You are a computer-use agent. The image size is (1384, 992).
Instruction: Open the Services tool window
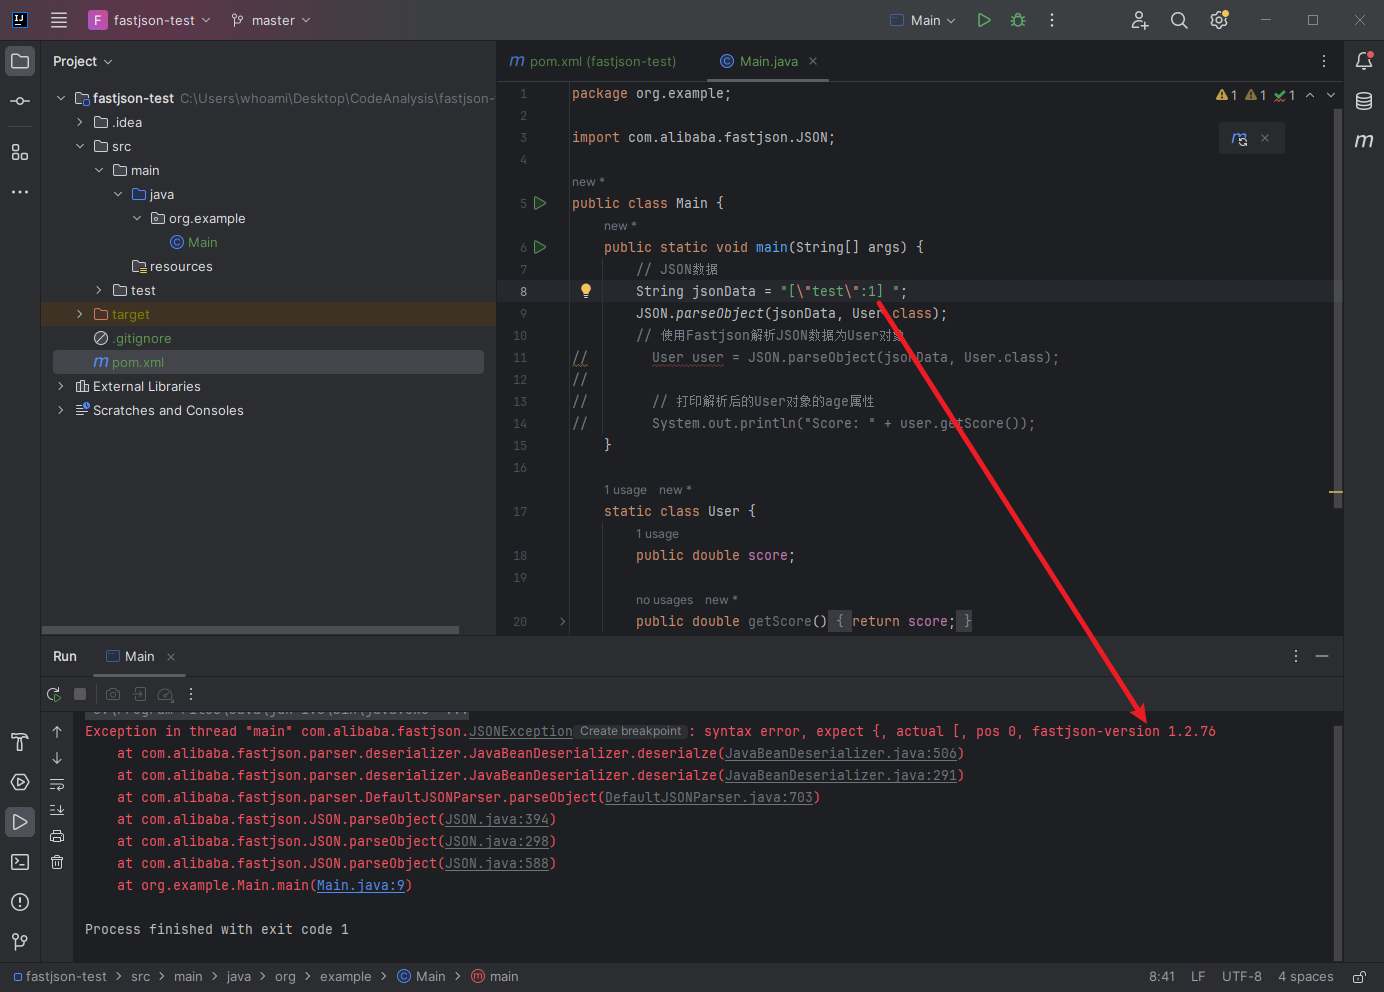(20, 782)
